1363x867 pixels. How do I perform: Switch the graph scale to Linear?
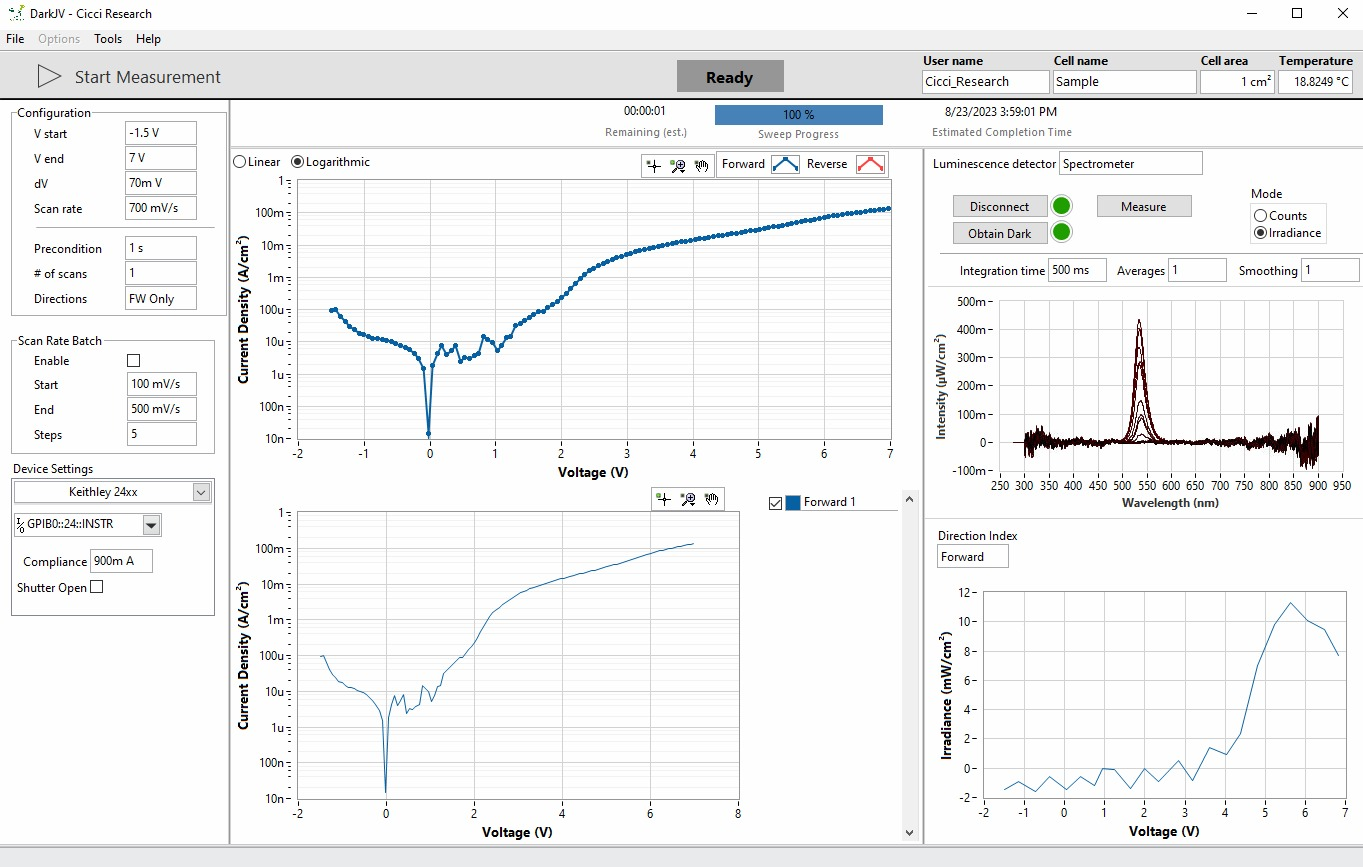(240, 162)
